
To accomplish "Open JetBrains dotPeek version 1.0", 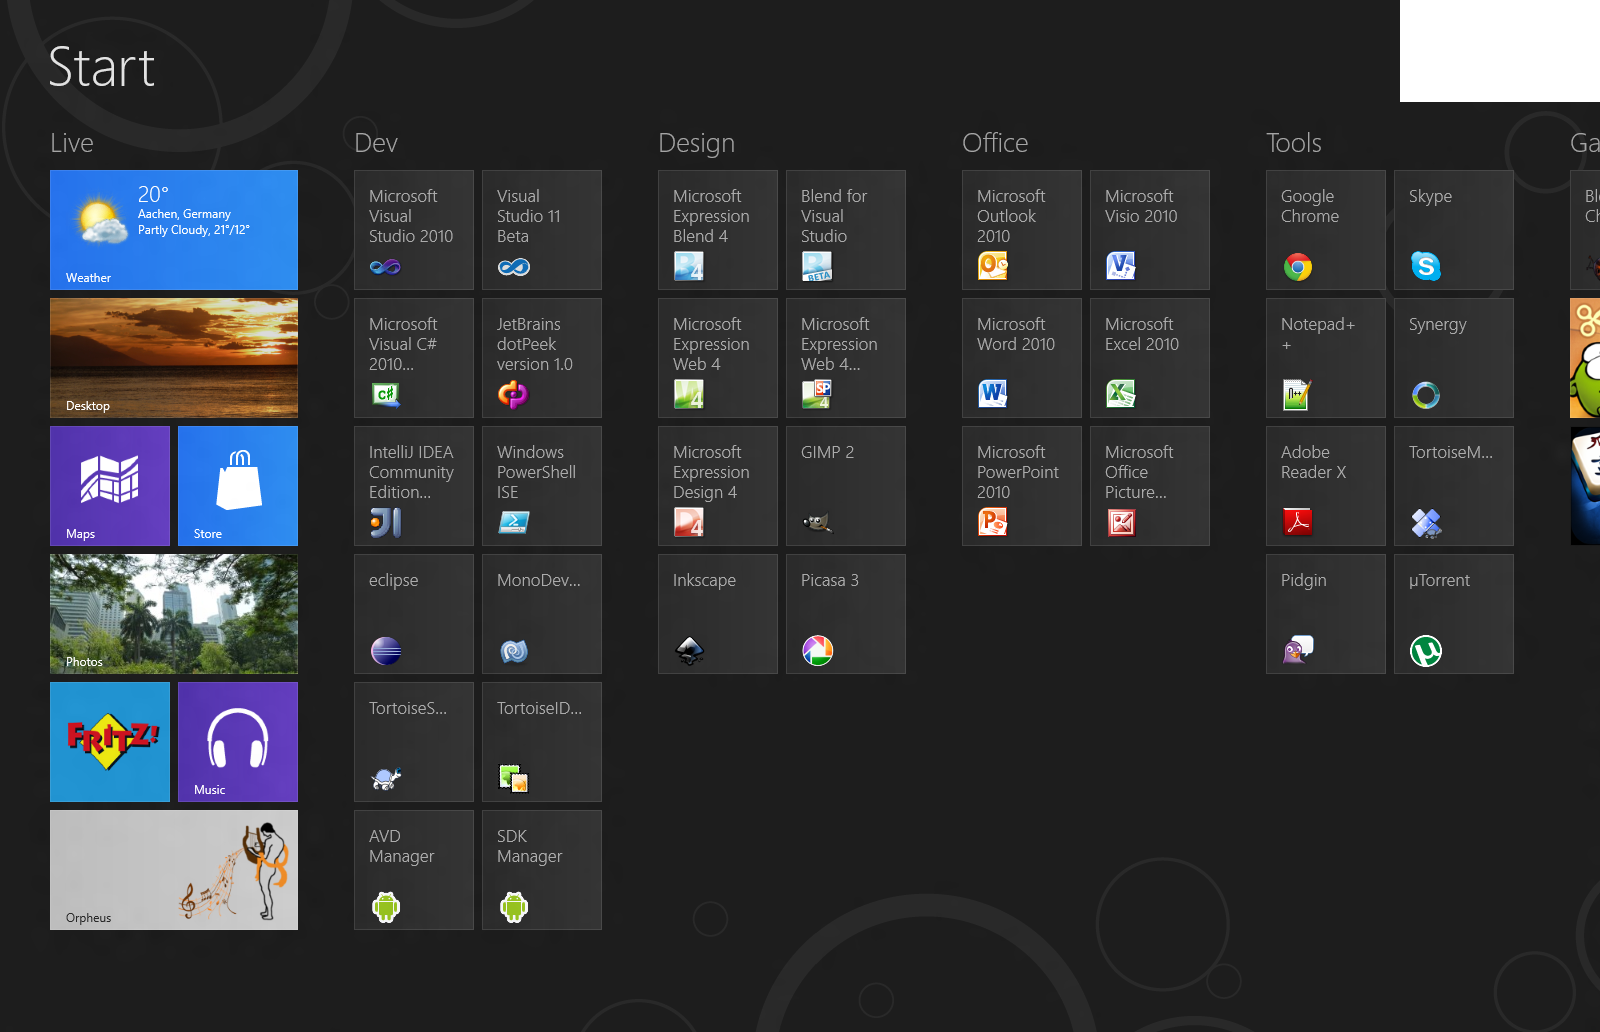I will [x=542, y=358].
